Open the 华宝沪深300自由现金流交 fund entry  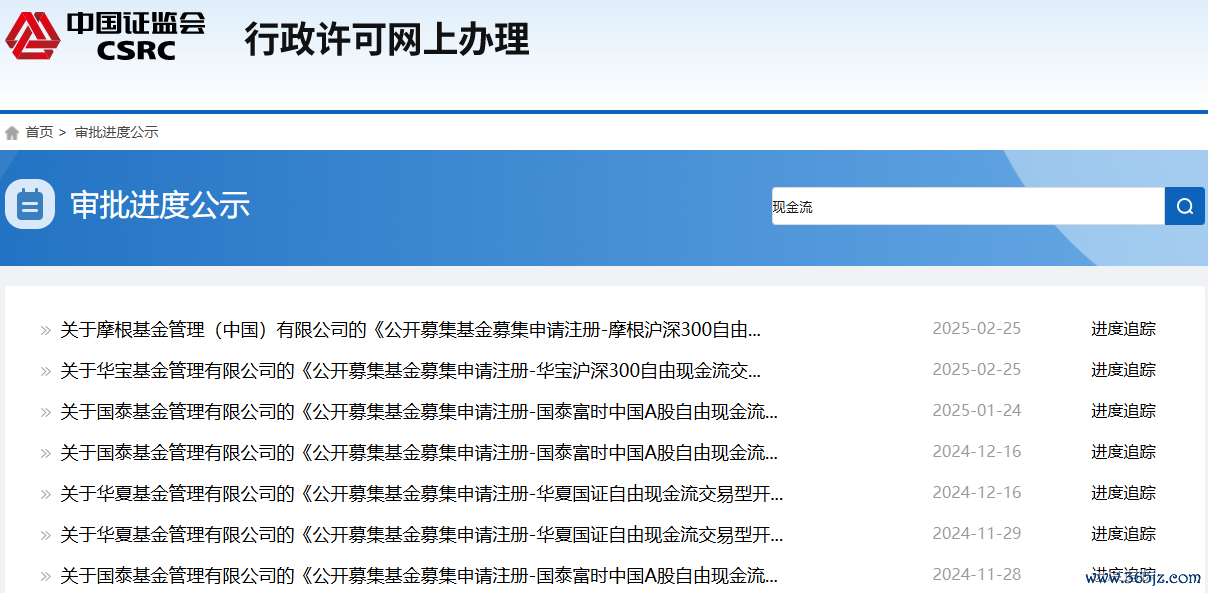tap(410, 370)
